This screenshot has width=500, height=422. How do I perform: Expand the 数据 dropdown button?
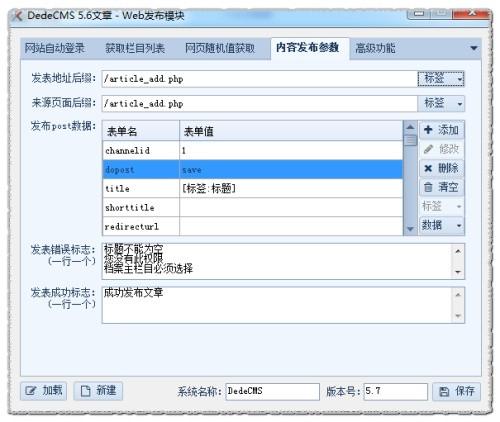click(x=442, y=226)
